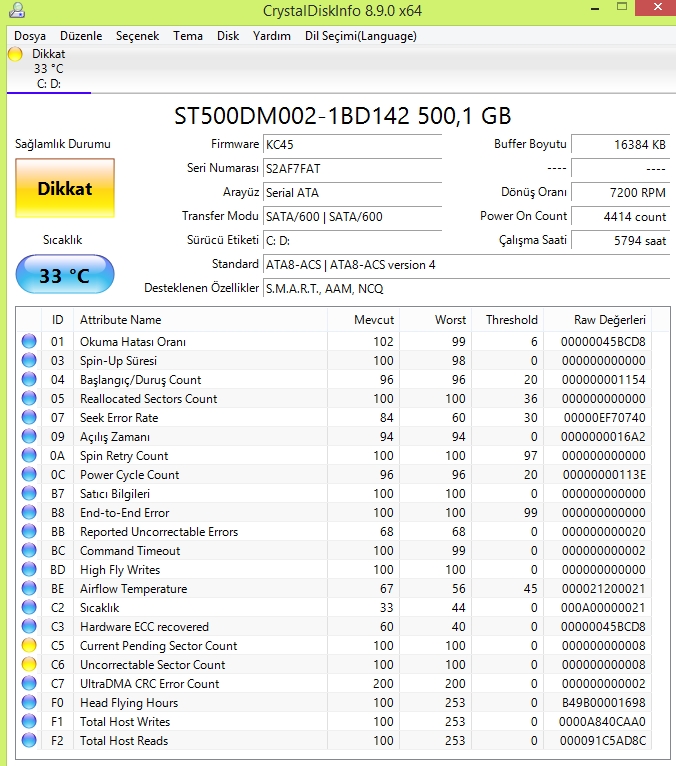Open the Dil Seçimi(Language) menu
Screen dimensions: 676x766
[x=360, y=36]
